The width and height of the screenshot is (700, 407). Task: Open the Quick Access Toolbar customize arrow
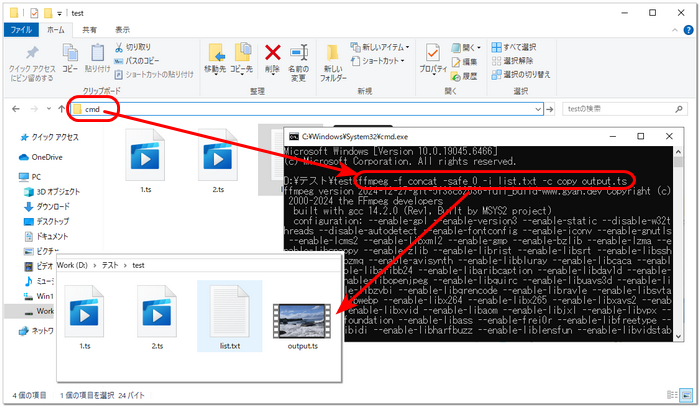[x=59, y=13]
